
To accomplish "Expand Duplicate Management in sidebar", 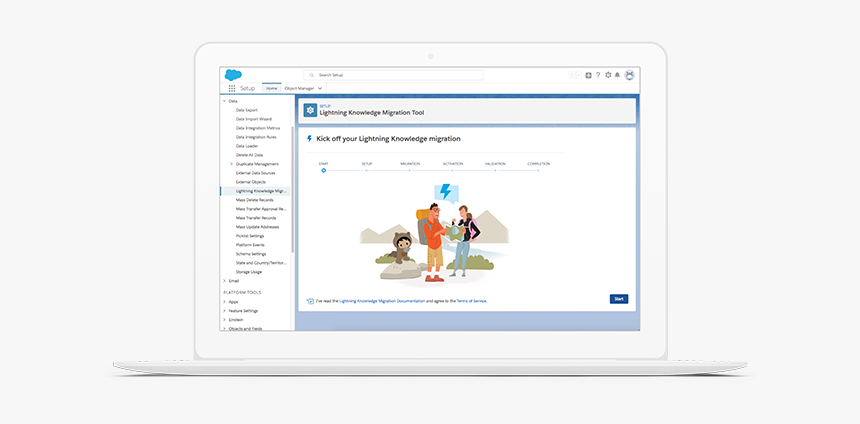I will (231, 164).
